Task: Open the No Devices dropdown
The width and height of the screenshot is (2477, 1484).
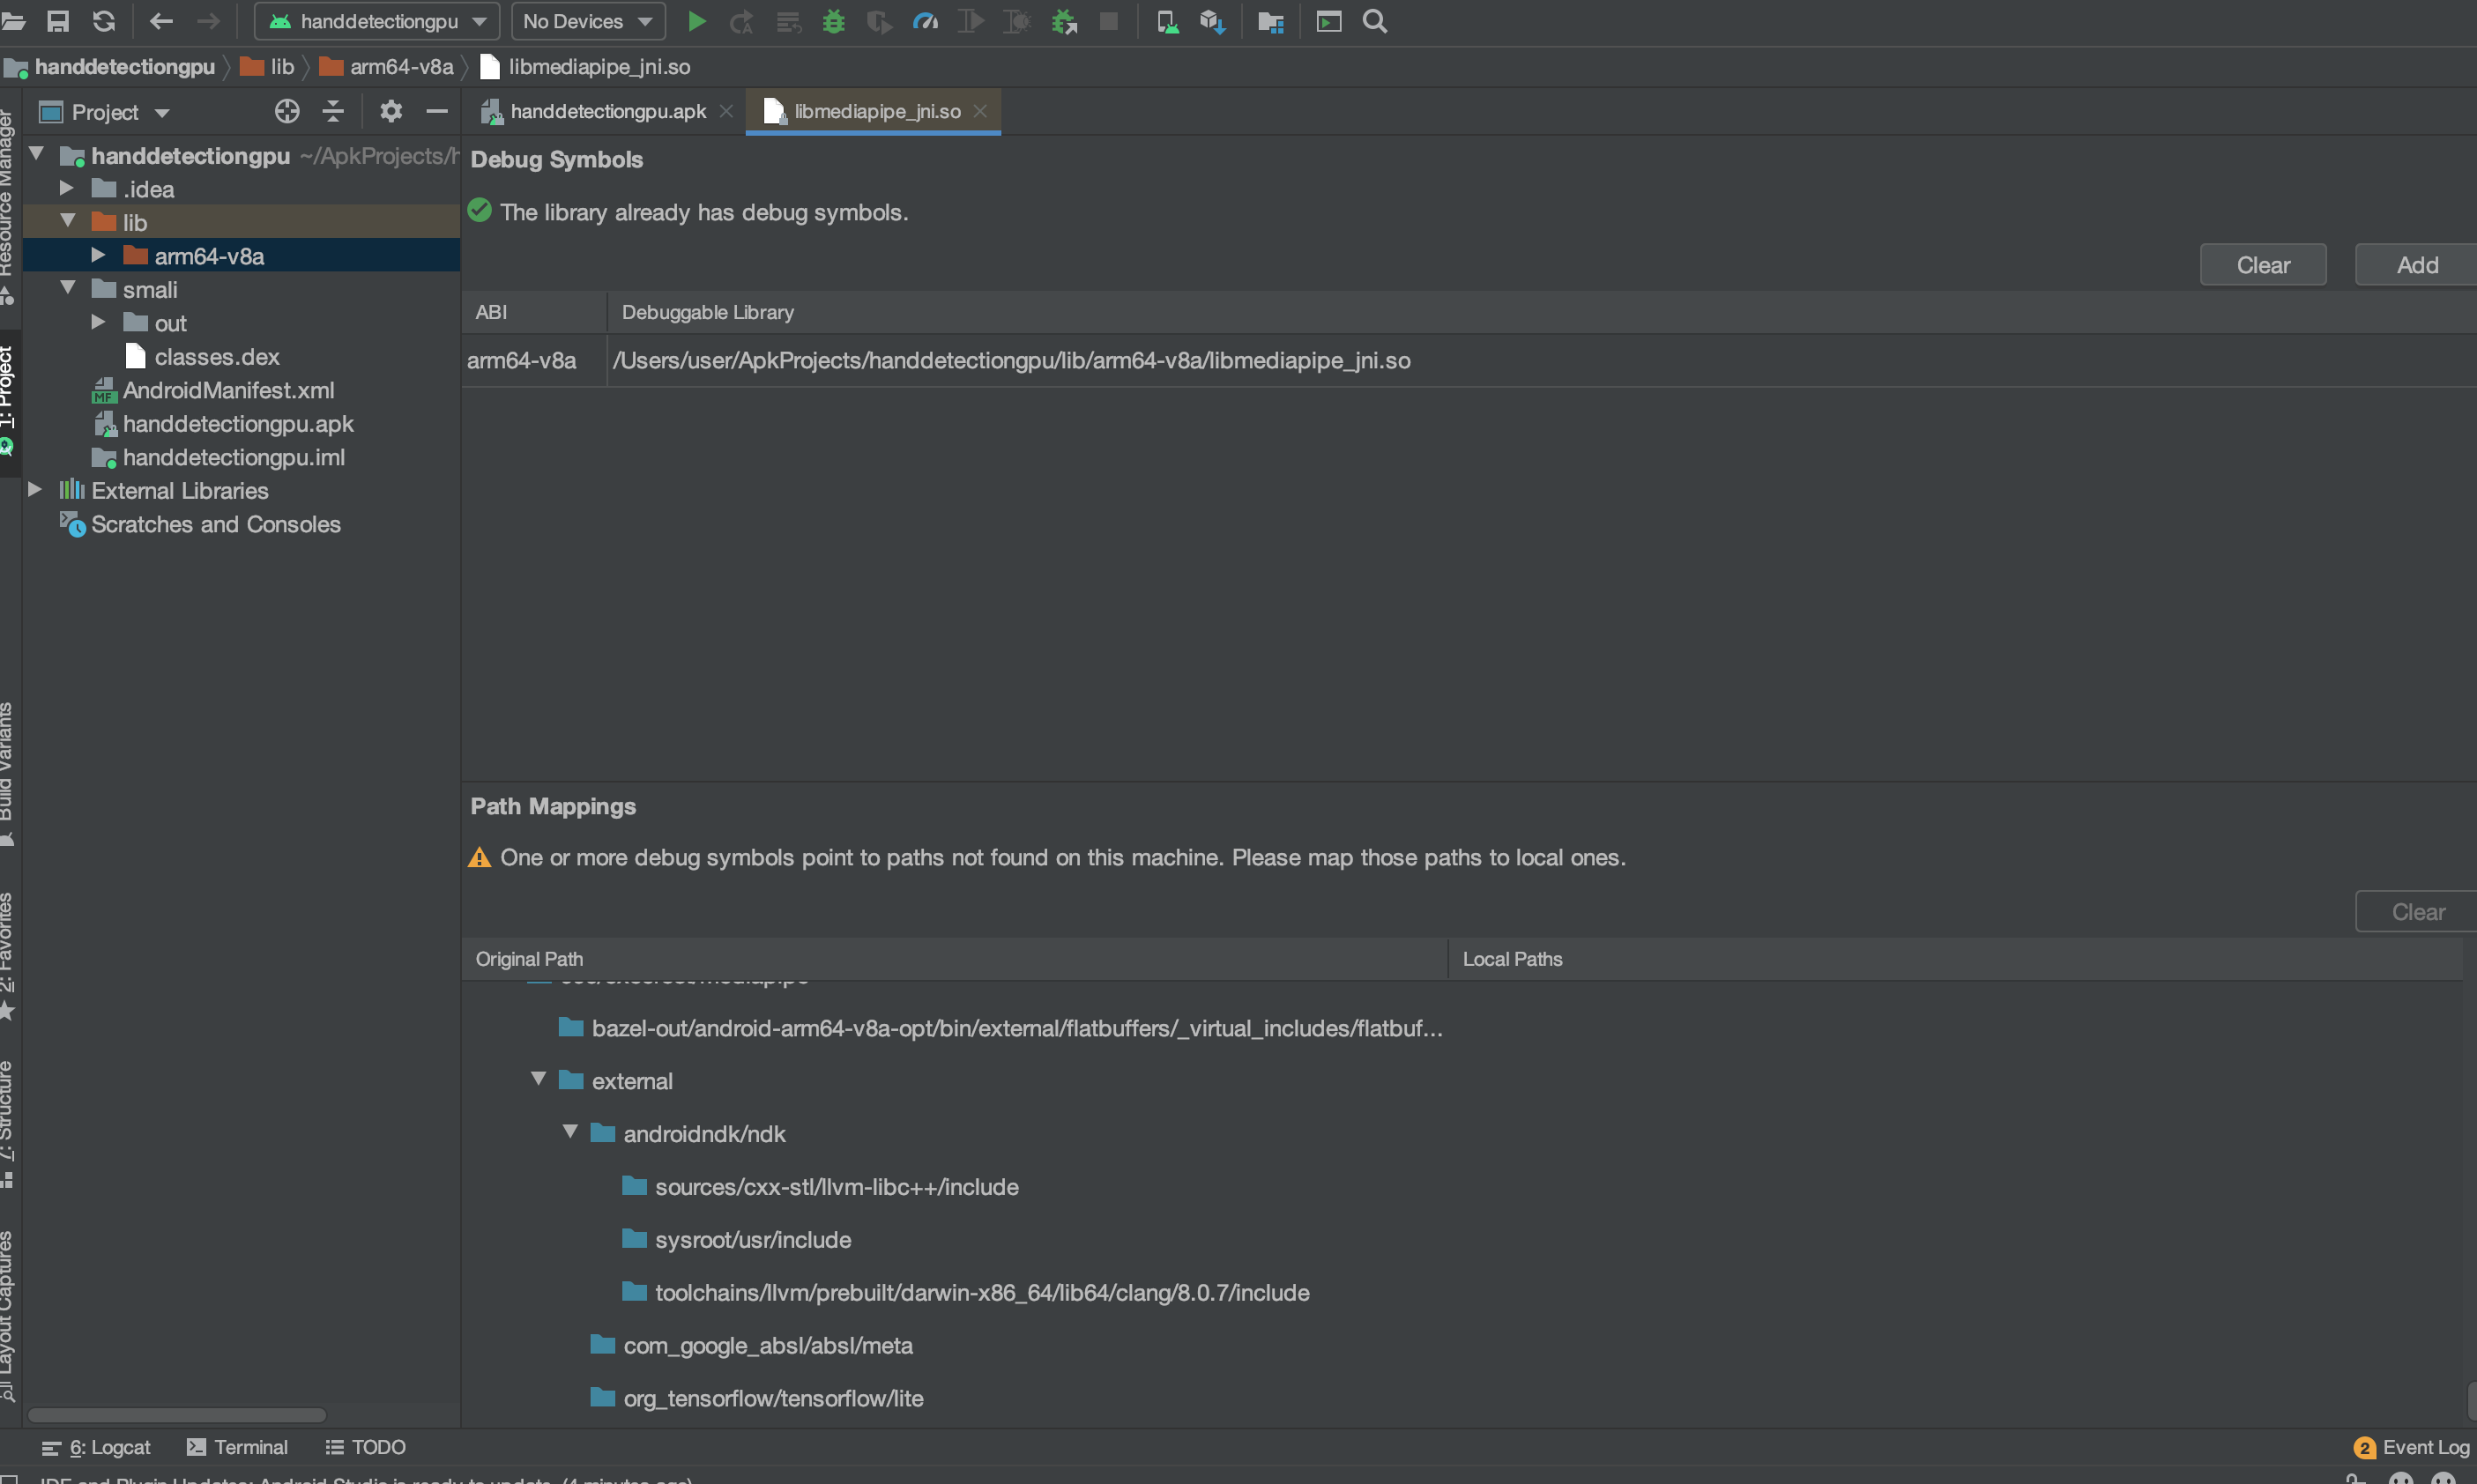Action: 588,21
